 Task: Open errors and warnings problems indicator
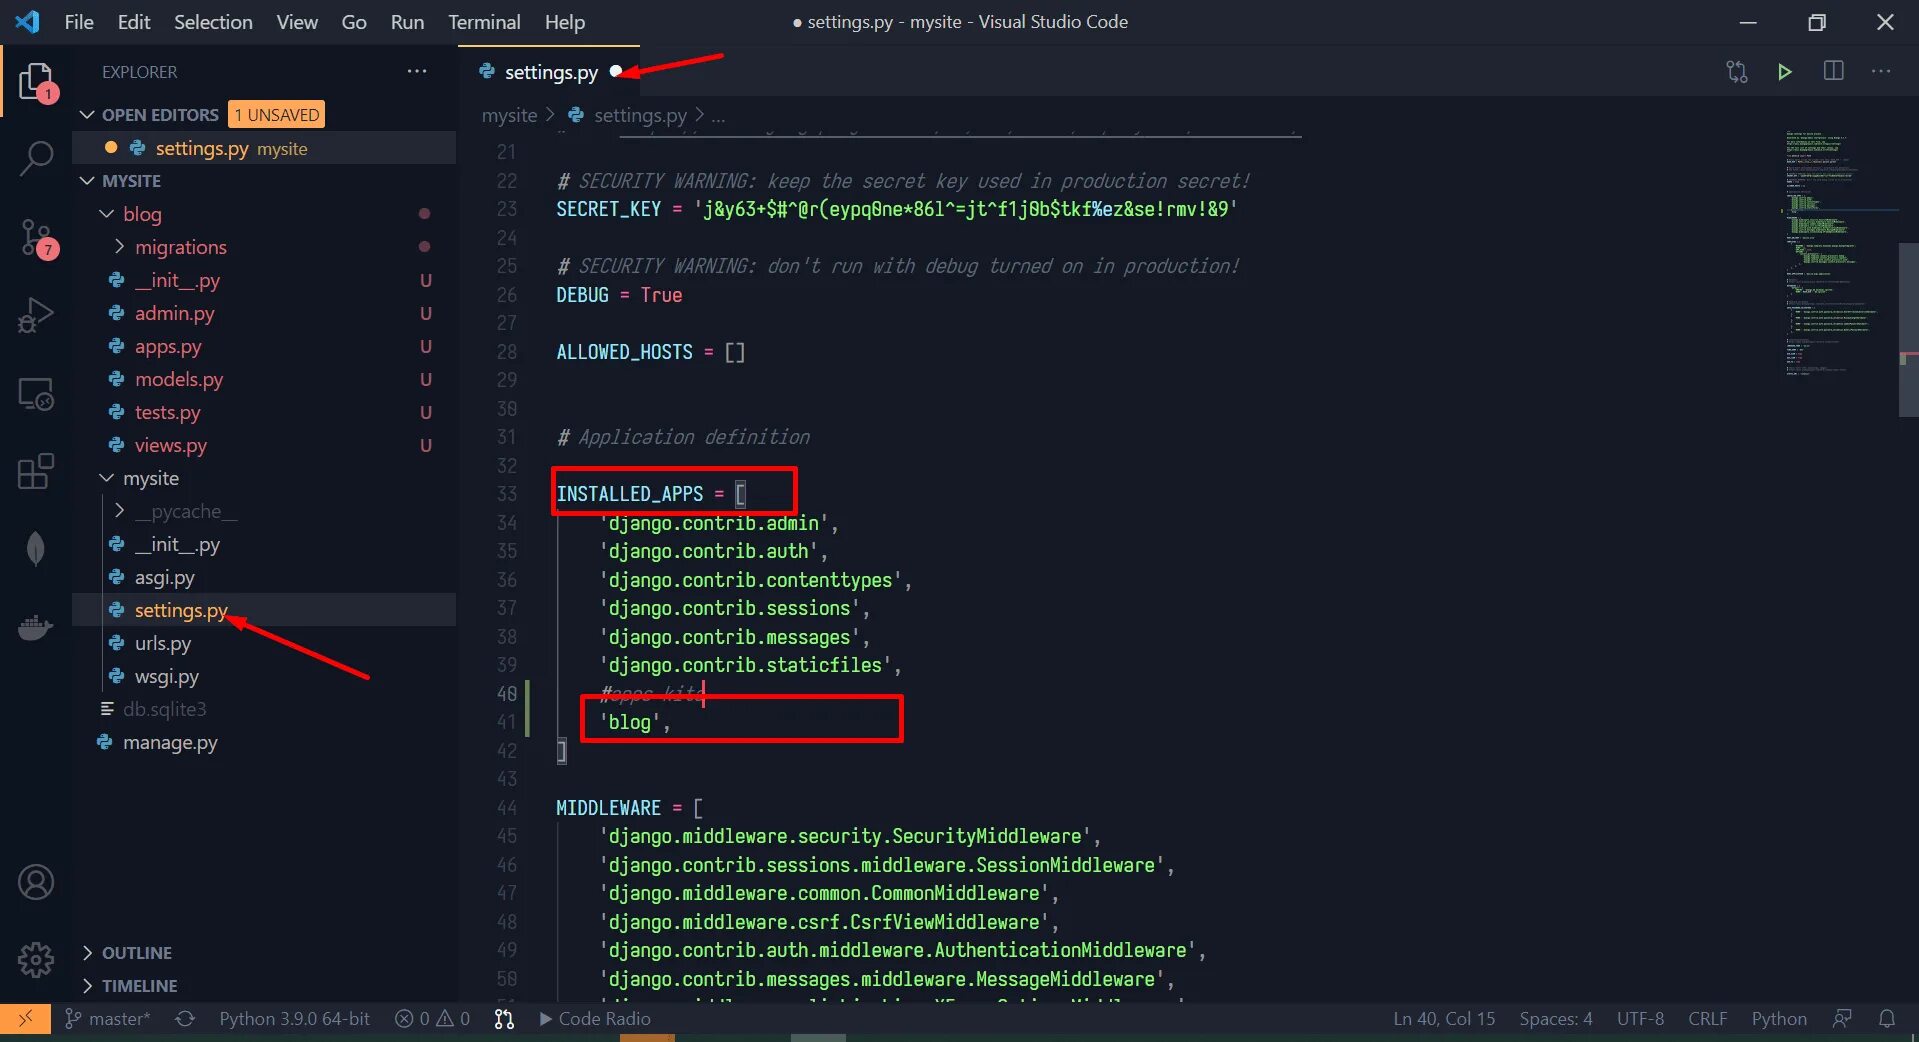click(432, 1018)
